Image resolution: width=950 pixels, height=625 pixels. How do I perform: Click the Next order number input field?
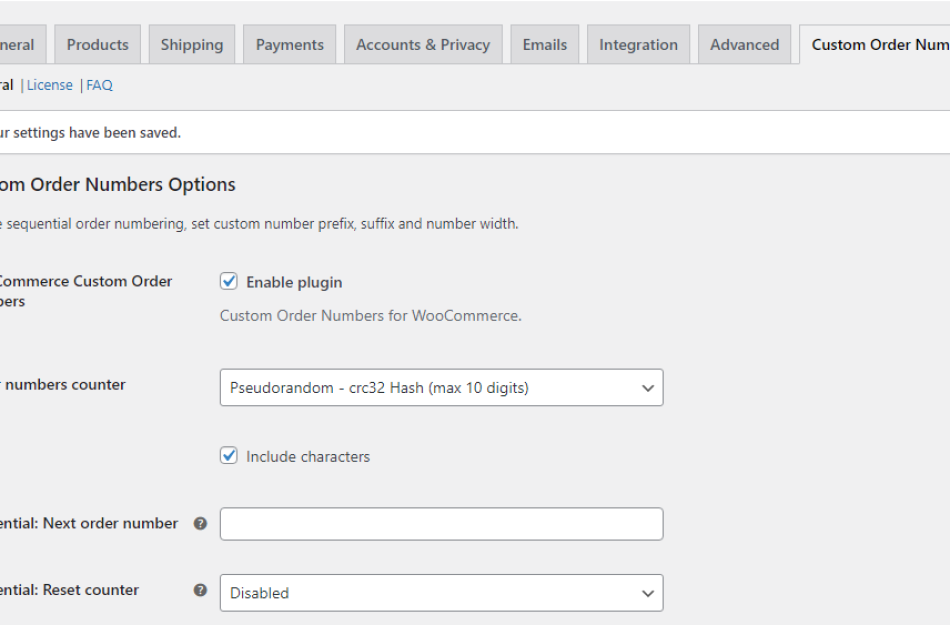[440, 523]
